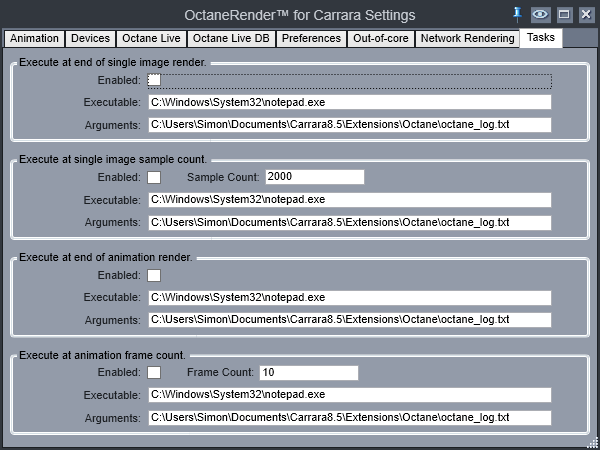Edit Arguments field for end of single image render
Image resolution: width=600 pixels, height=450 pixels.
click(350, 125)
